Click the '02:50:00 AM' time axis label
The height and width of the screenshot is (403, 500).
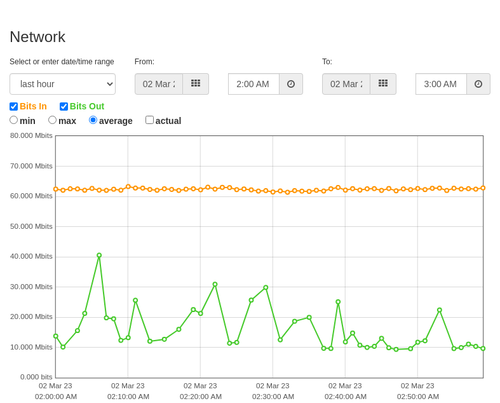click(418, 397)
